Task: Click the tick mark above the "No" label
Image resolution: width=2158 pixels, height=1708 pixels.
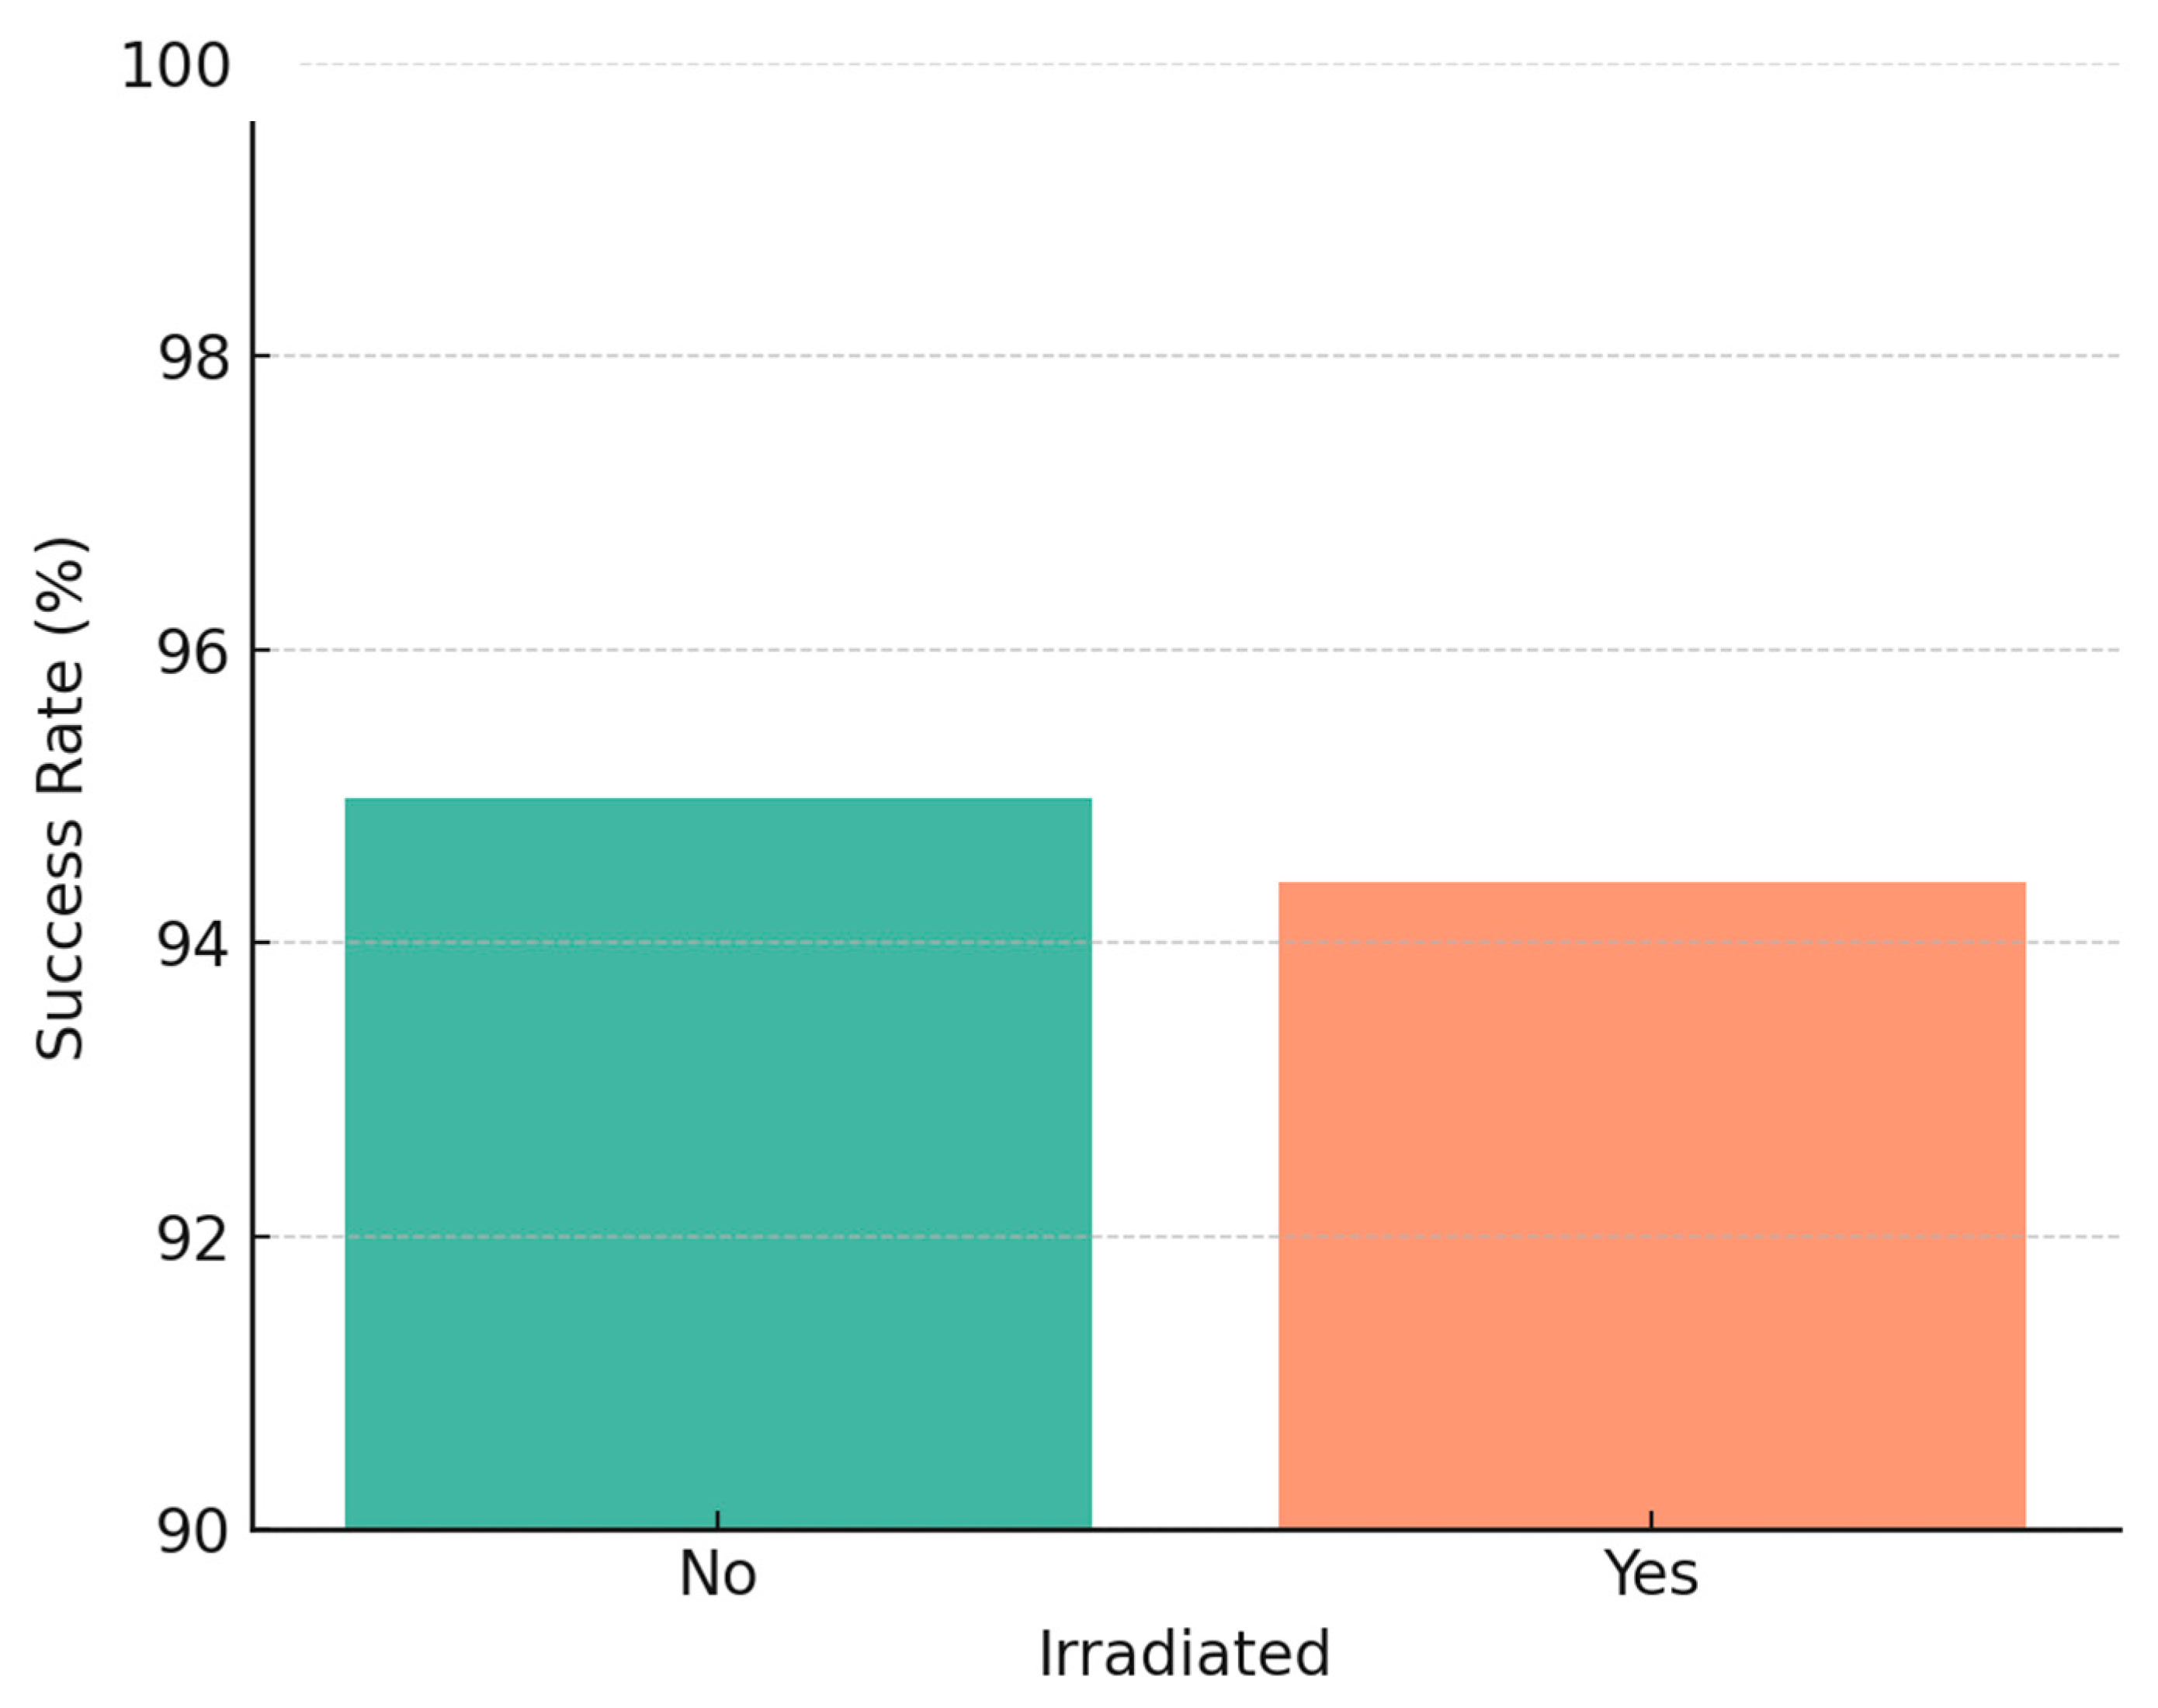Action: 718,1519
